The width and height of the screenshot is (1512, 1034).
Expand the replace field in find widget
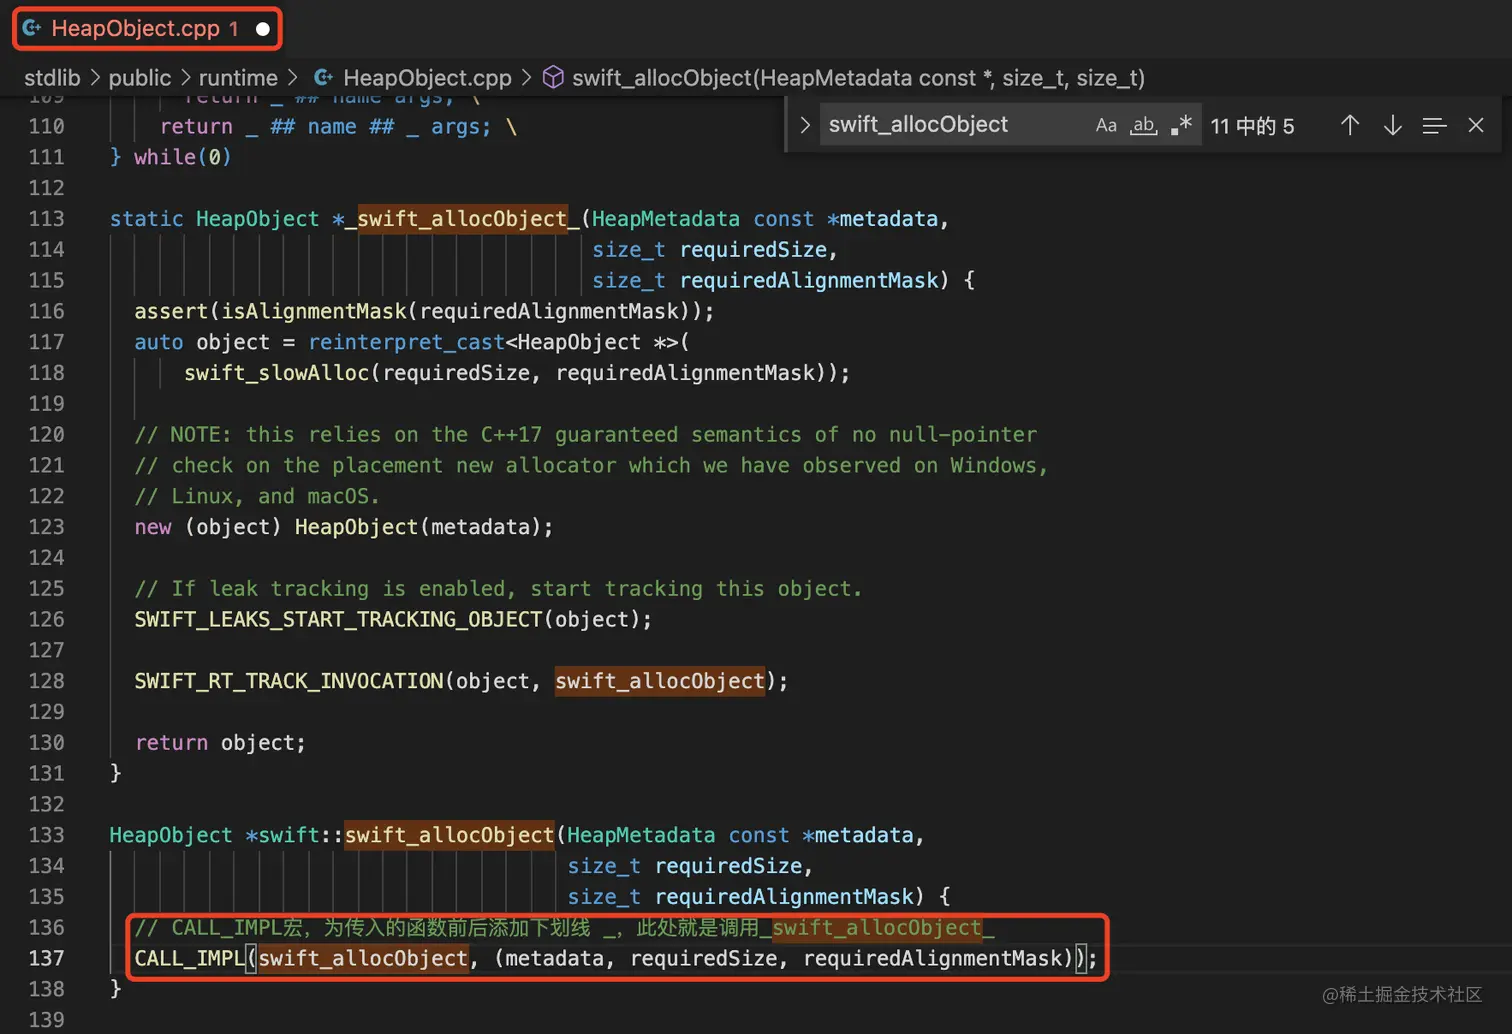[x=804, y=125]
